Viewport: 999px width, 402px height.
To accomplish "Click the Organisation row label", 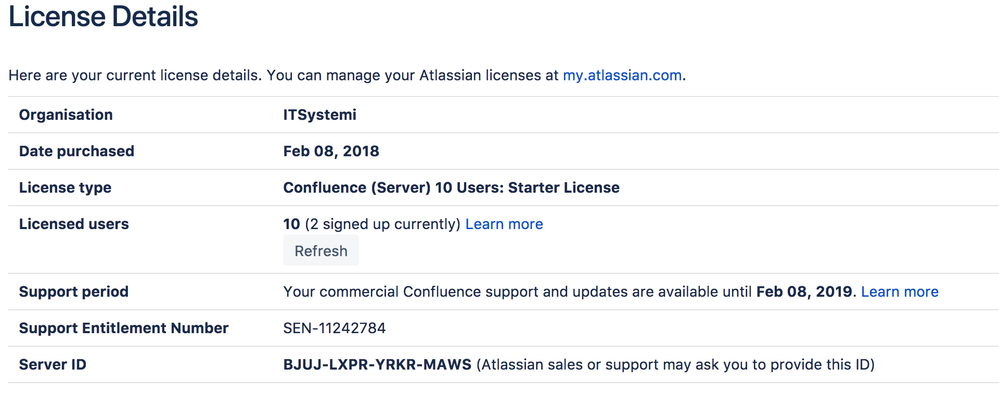I will [66, 115].
